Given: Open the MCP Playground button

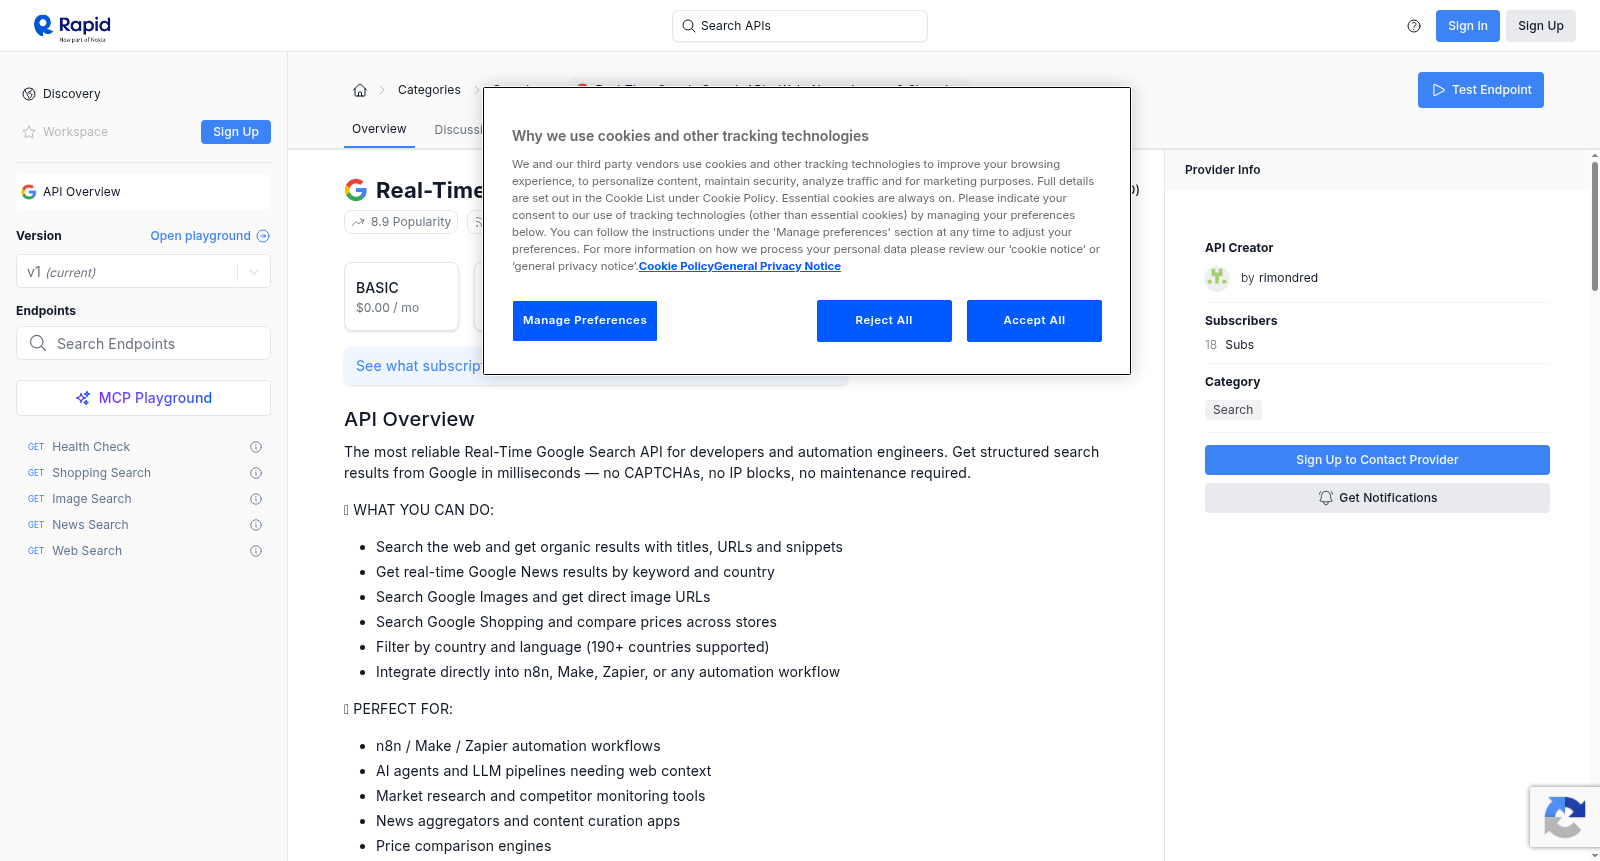Looking at the screenshot, I should coord(143,398).
